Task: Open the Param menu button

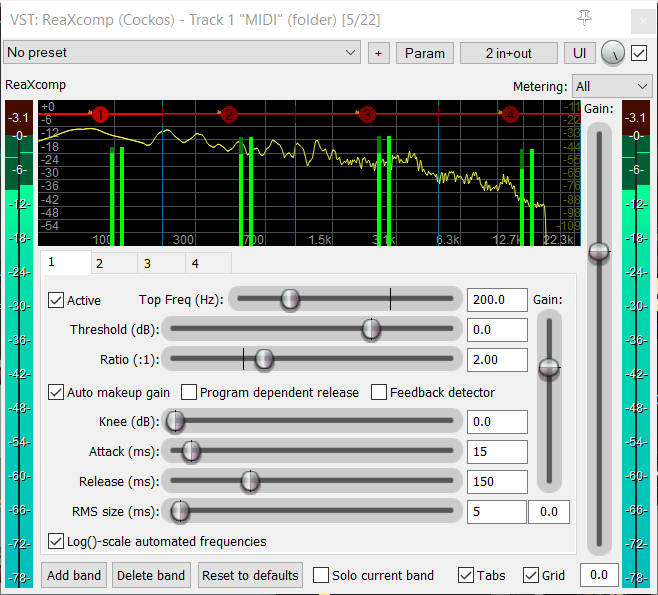Action: pos(425,53)
